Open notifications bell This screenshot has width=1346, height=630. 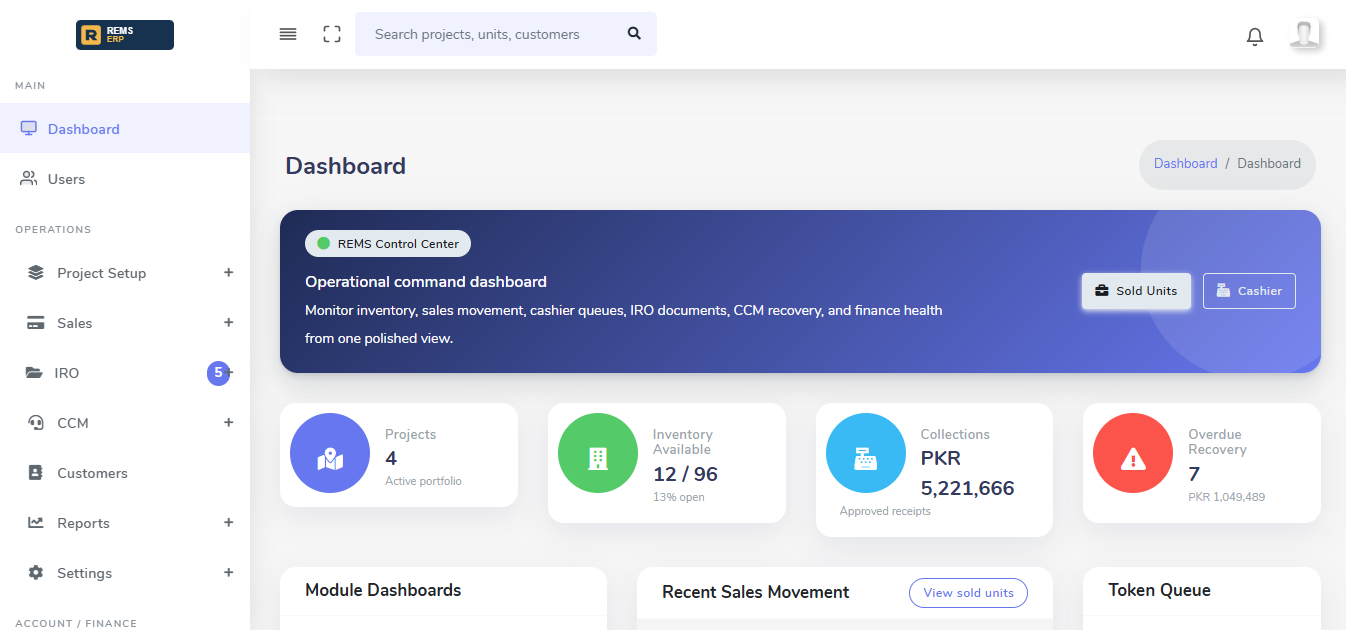(x=1255, y=36)
